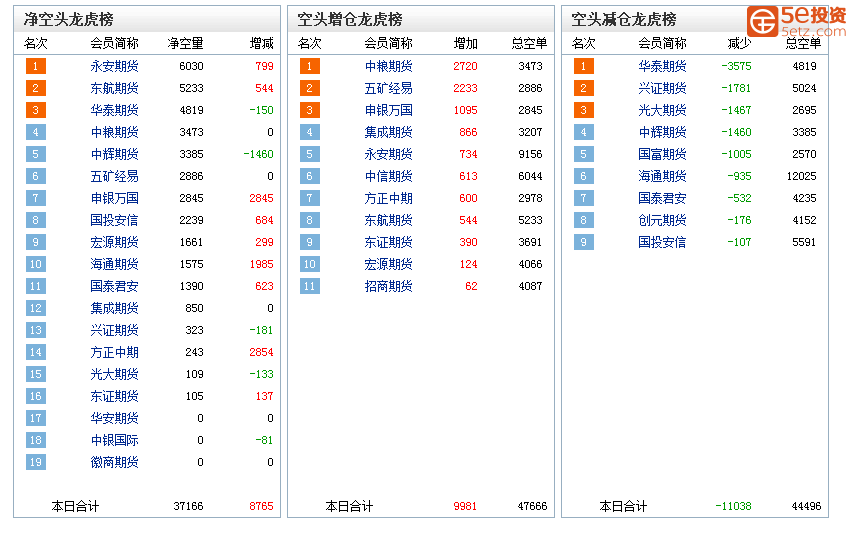
Task: Open 东证期货 in the 净空头龙虎榜 table
Action: tap(114, 396)
